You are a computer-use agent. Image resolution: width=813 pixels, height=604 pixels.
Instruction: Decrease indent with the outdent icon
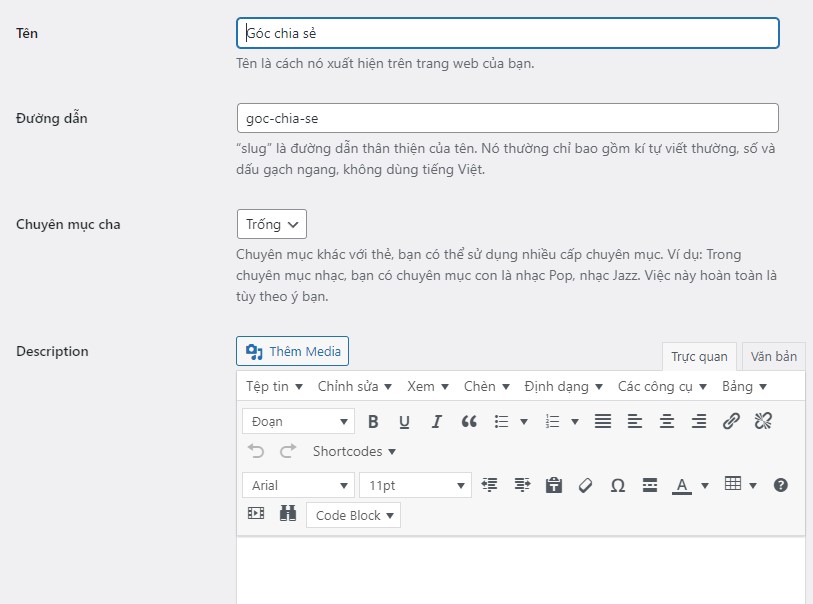pyautogui.click(x=489, y=485)
